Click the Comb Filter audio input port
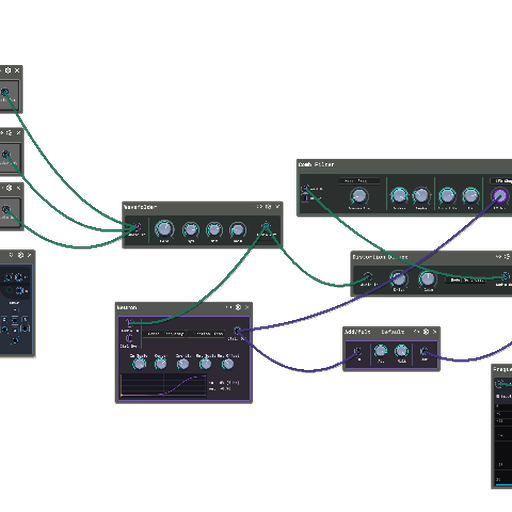Image resolution: width=512 pixels, height=512 pixels. pos(305,188)
